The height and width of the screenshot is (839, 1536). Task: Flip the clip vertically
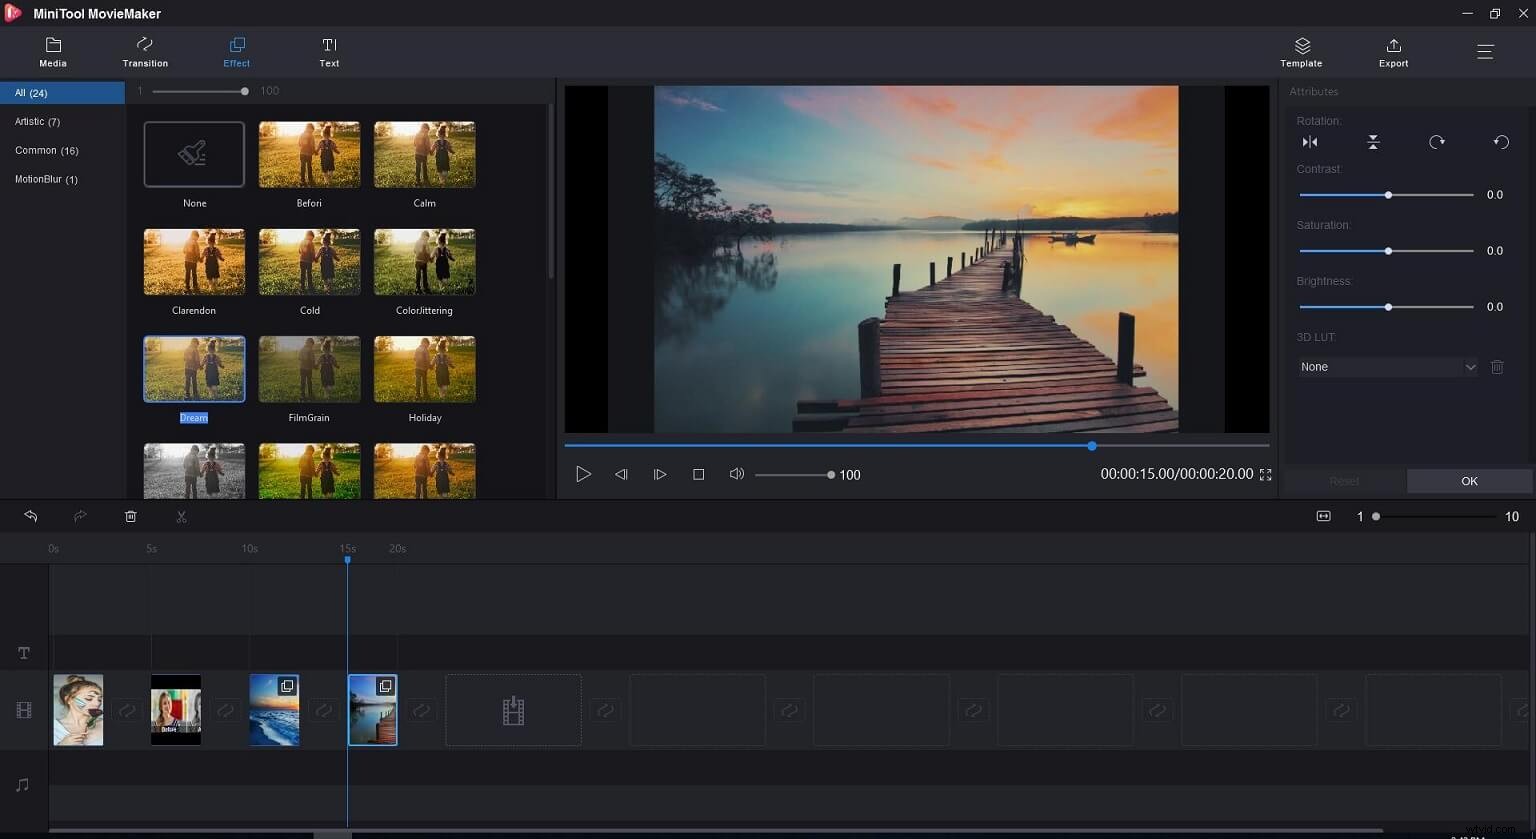pyautogui.click(x=1373, y=141)
